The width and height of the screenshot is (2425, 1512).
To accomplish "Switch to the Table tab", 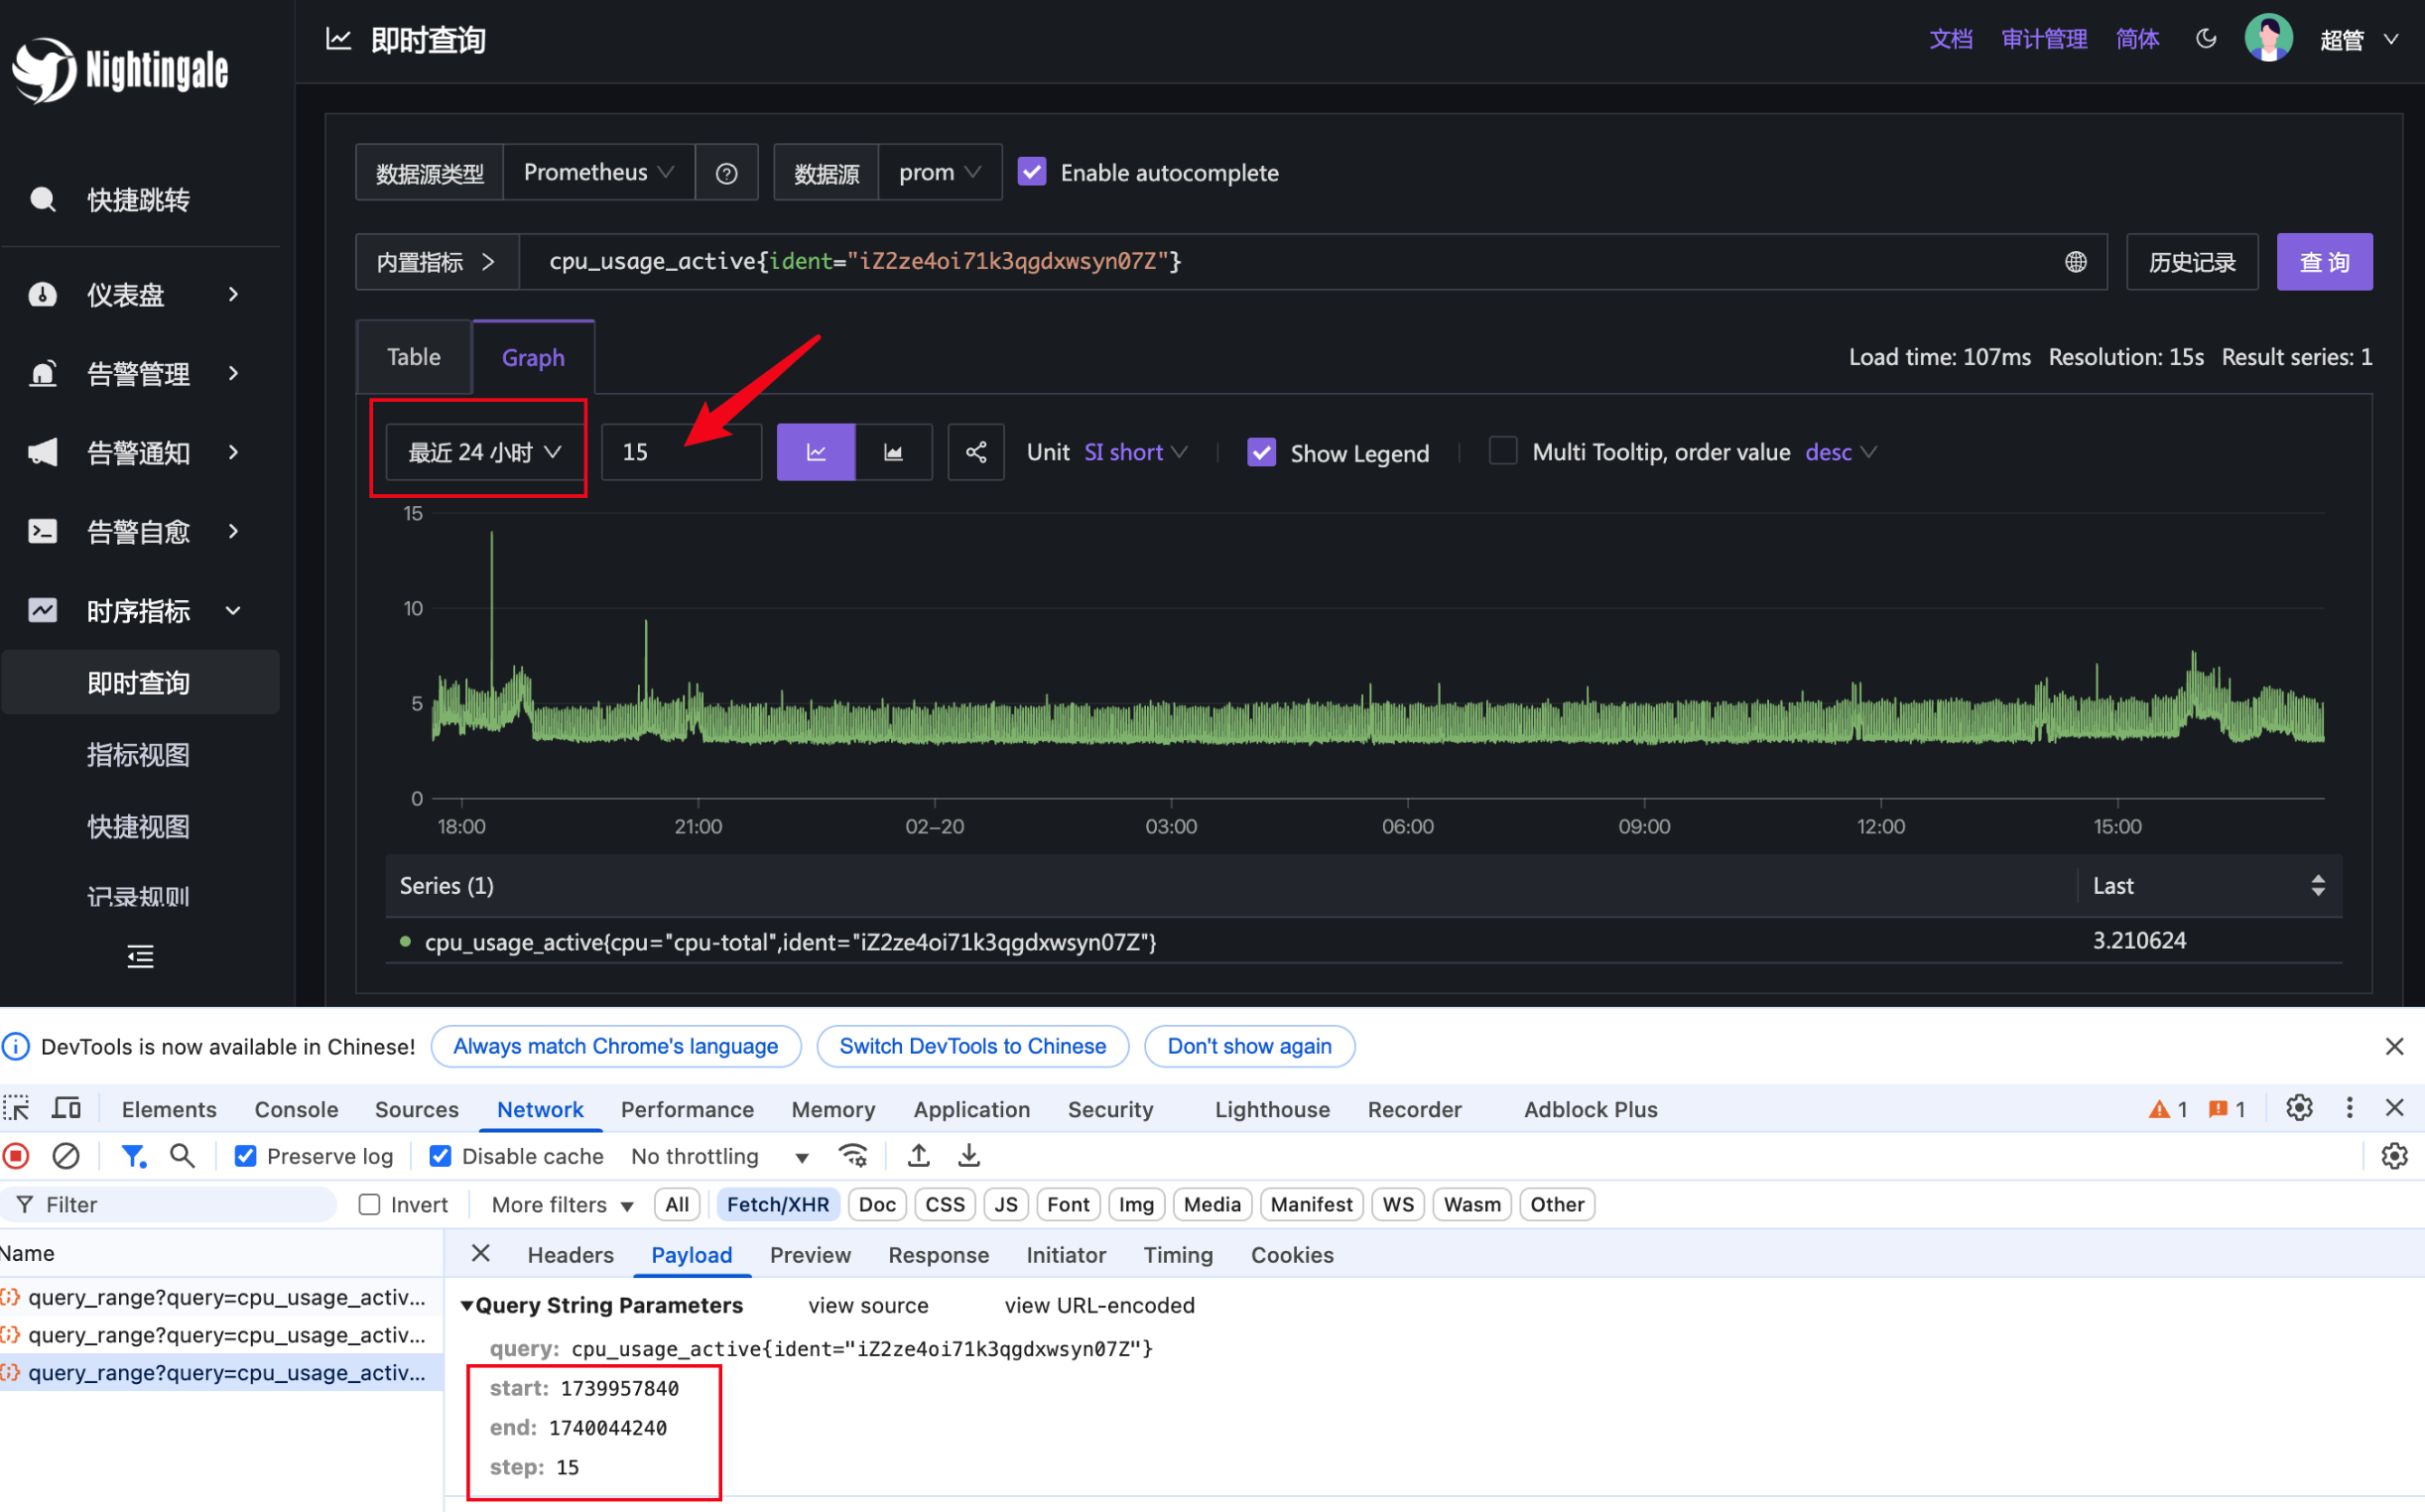I will [x=413, y=357].
